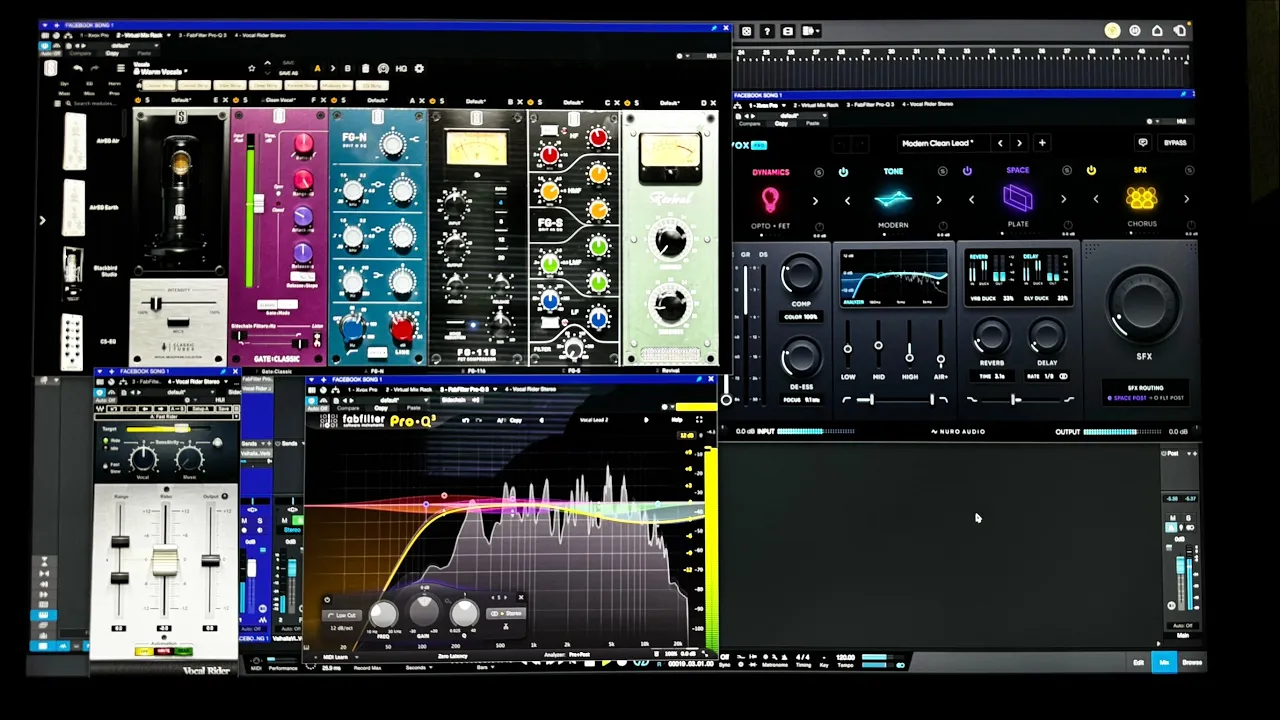
Task: Open the Pro-Q 3 Vocal Lead 2 preset menu
Action: [594, 420]
